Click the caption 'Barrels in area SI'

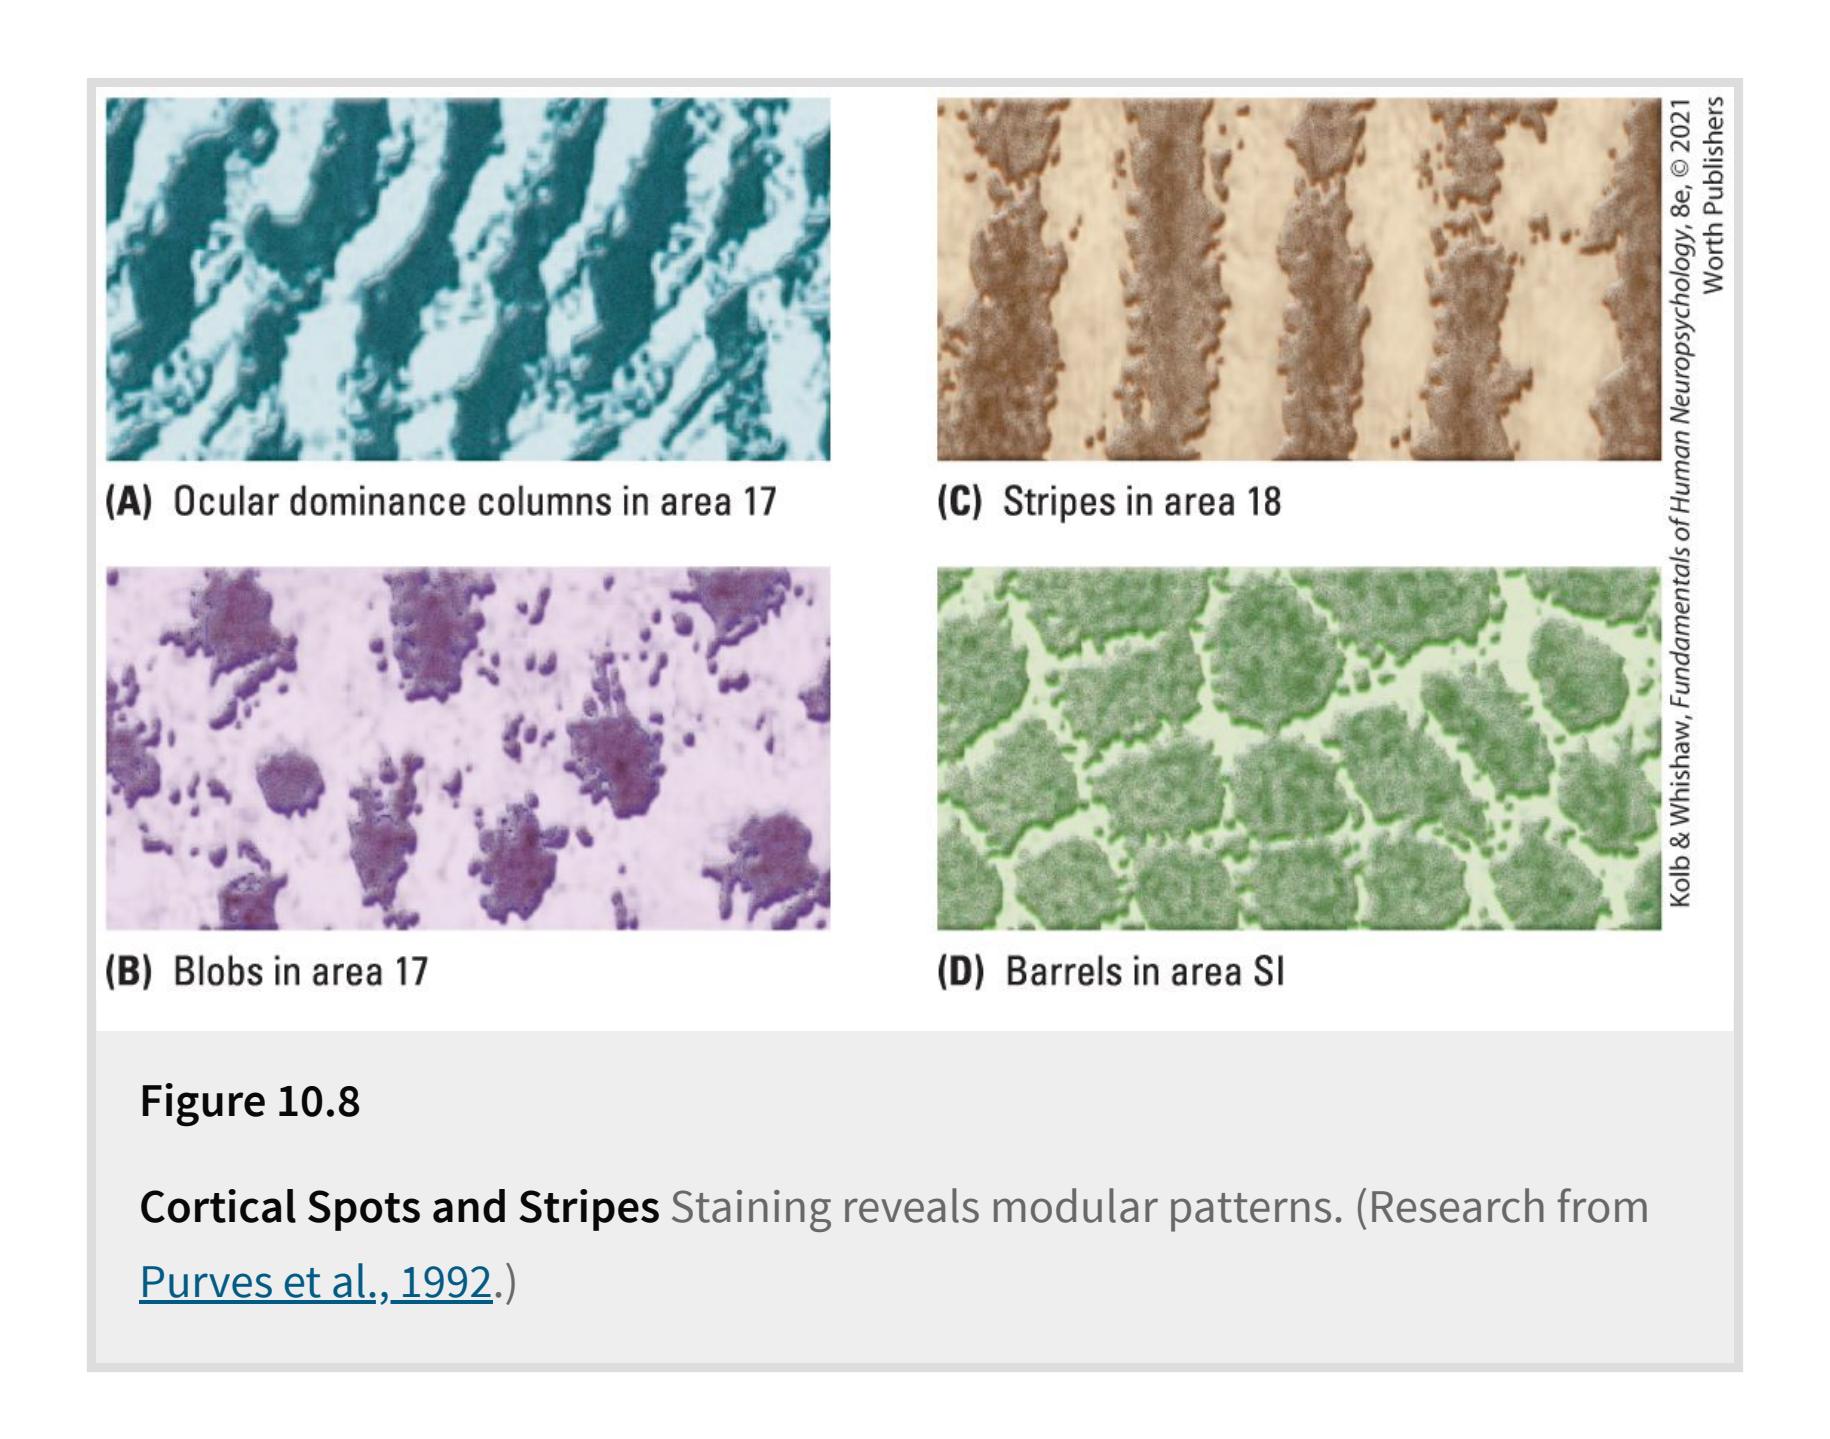(x=1144, y=971)
